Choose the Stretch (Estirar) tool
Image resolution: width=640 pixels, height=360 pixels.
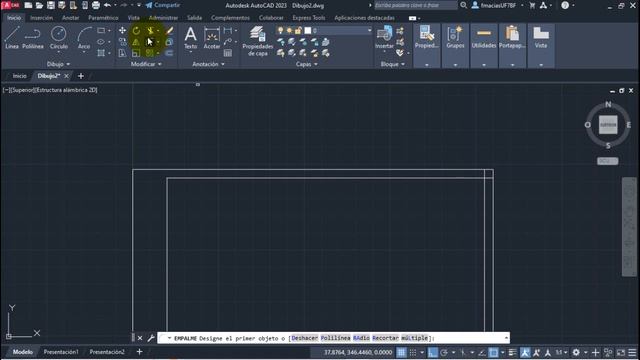(122, 53)
